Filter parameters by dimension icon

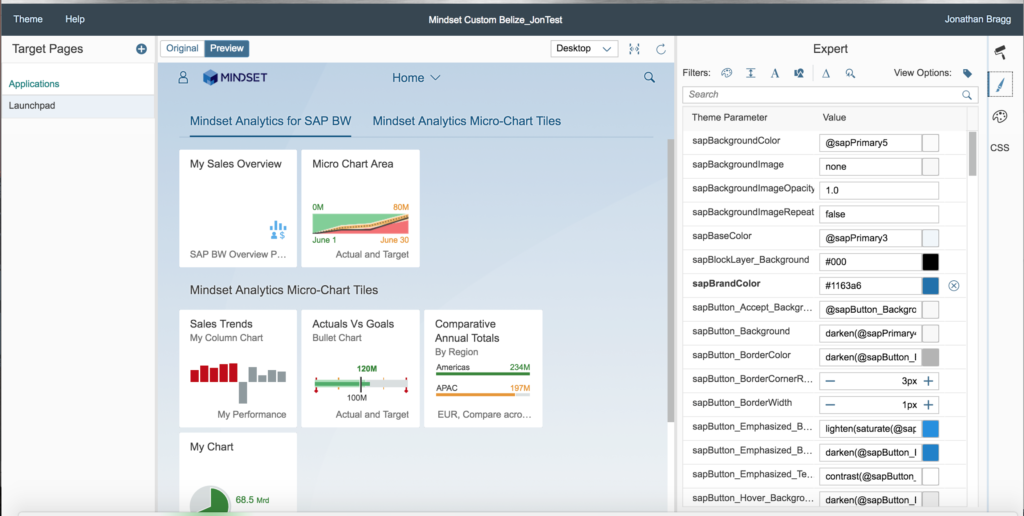pos(751,73)
